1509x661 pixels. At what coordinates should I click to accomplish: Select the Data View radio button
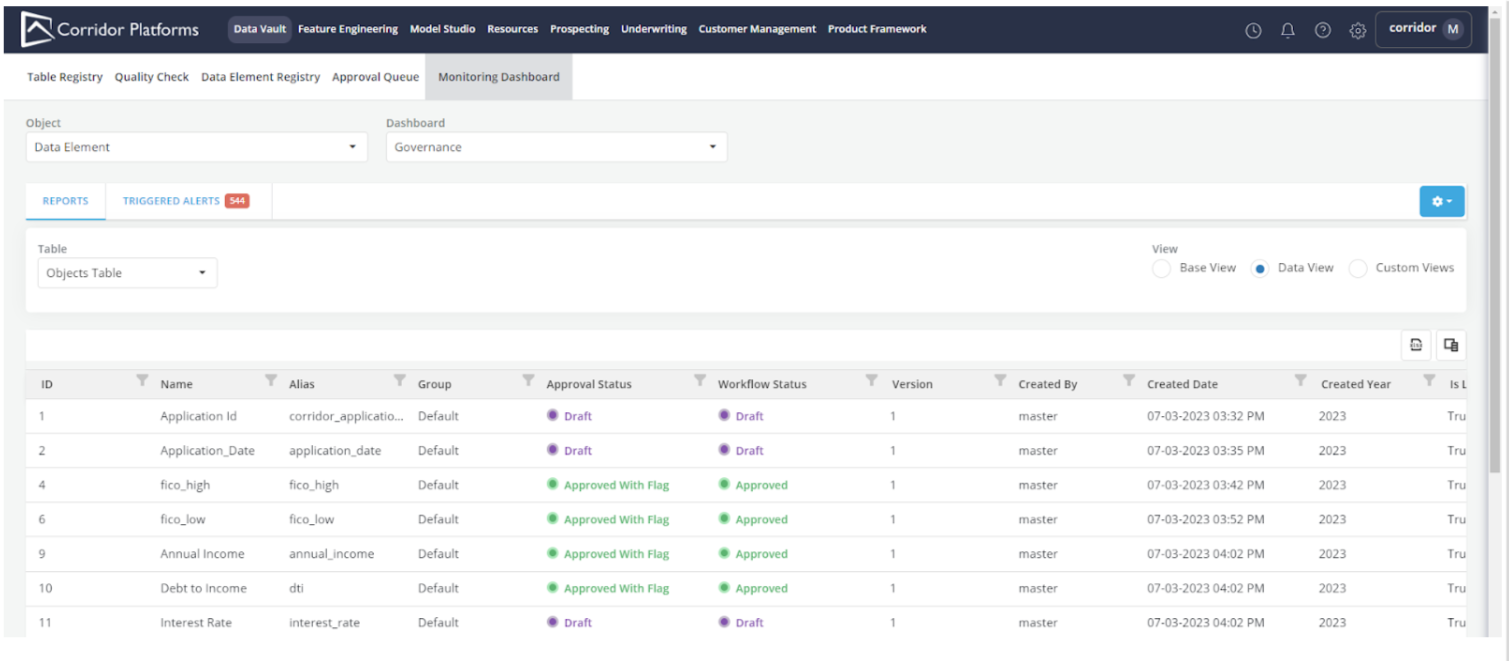(x=1260, y=269)
